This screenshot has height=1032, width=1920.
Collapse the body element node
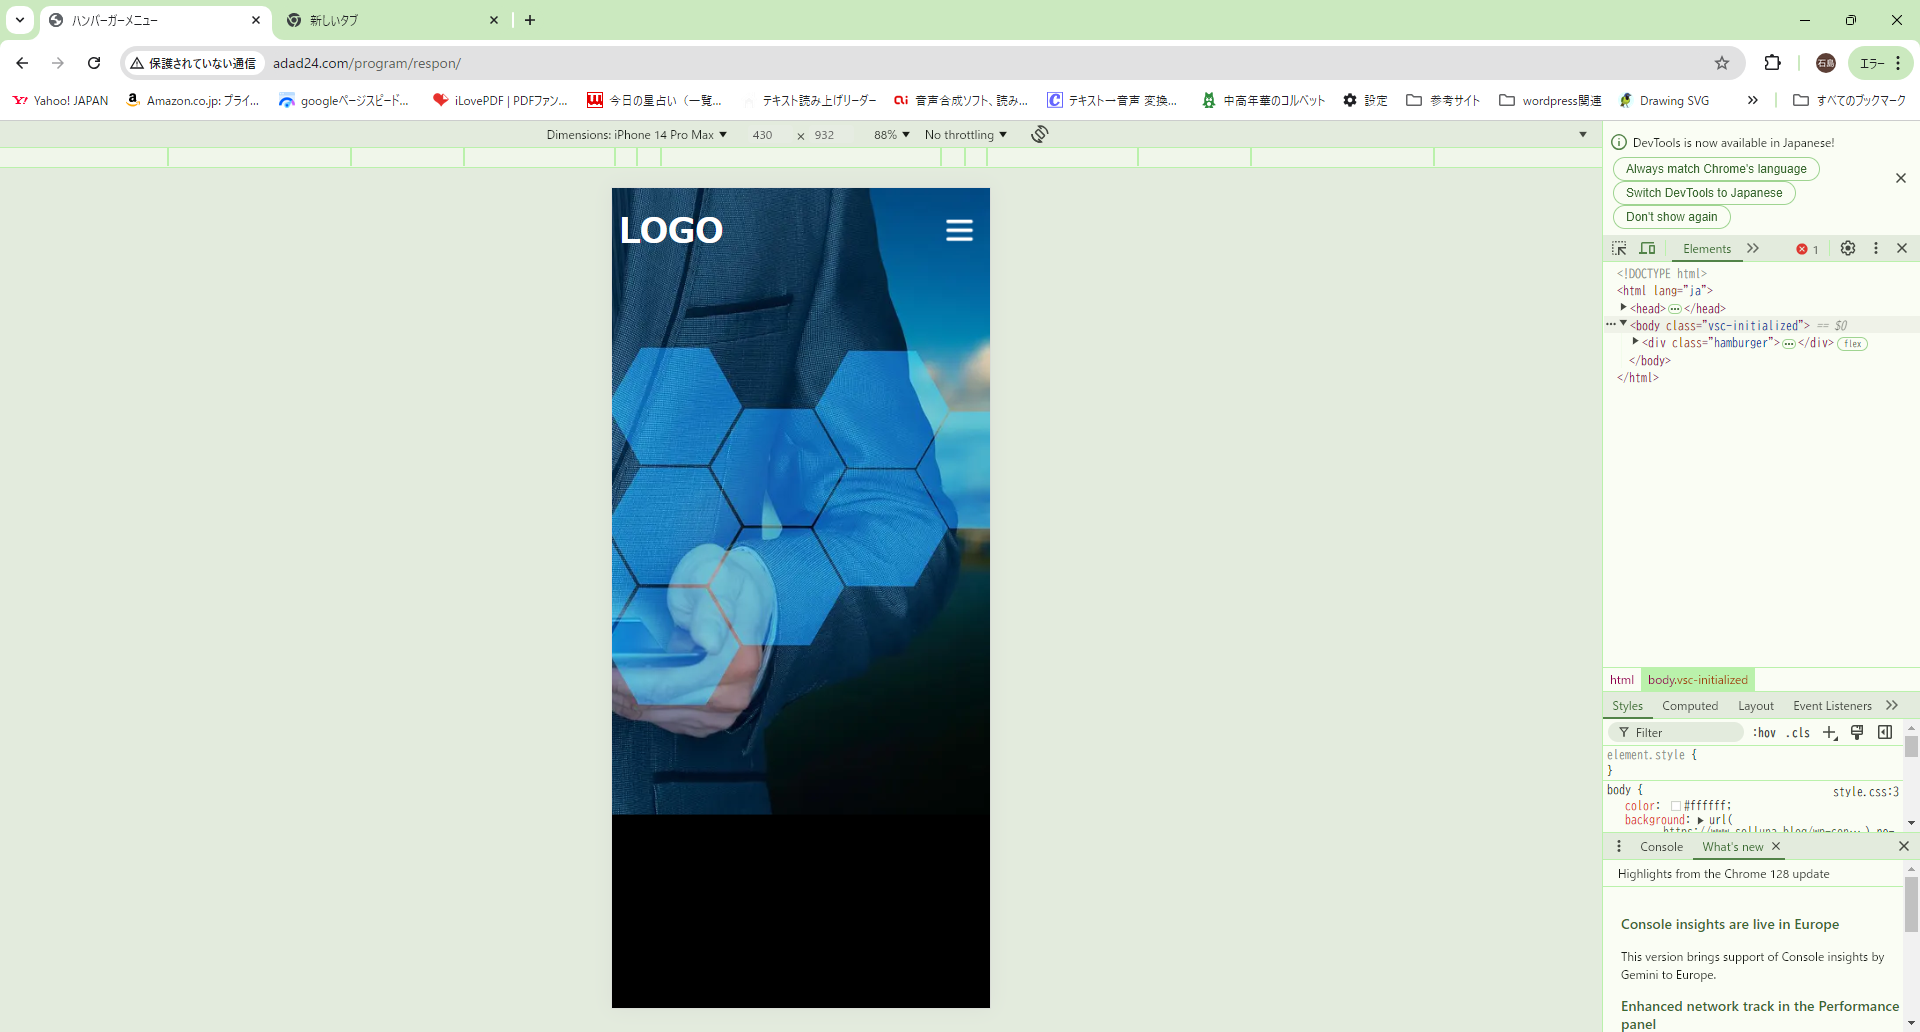click(1623, 325)
